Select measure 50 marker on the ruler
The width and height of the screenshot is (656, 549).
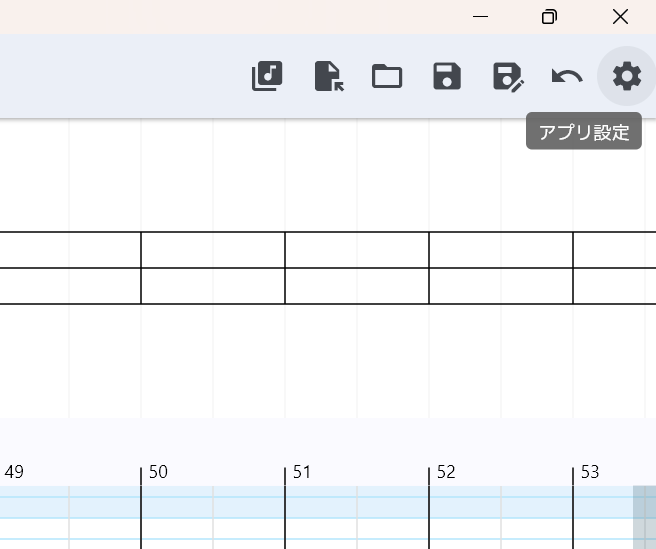158,472
